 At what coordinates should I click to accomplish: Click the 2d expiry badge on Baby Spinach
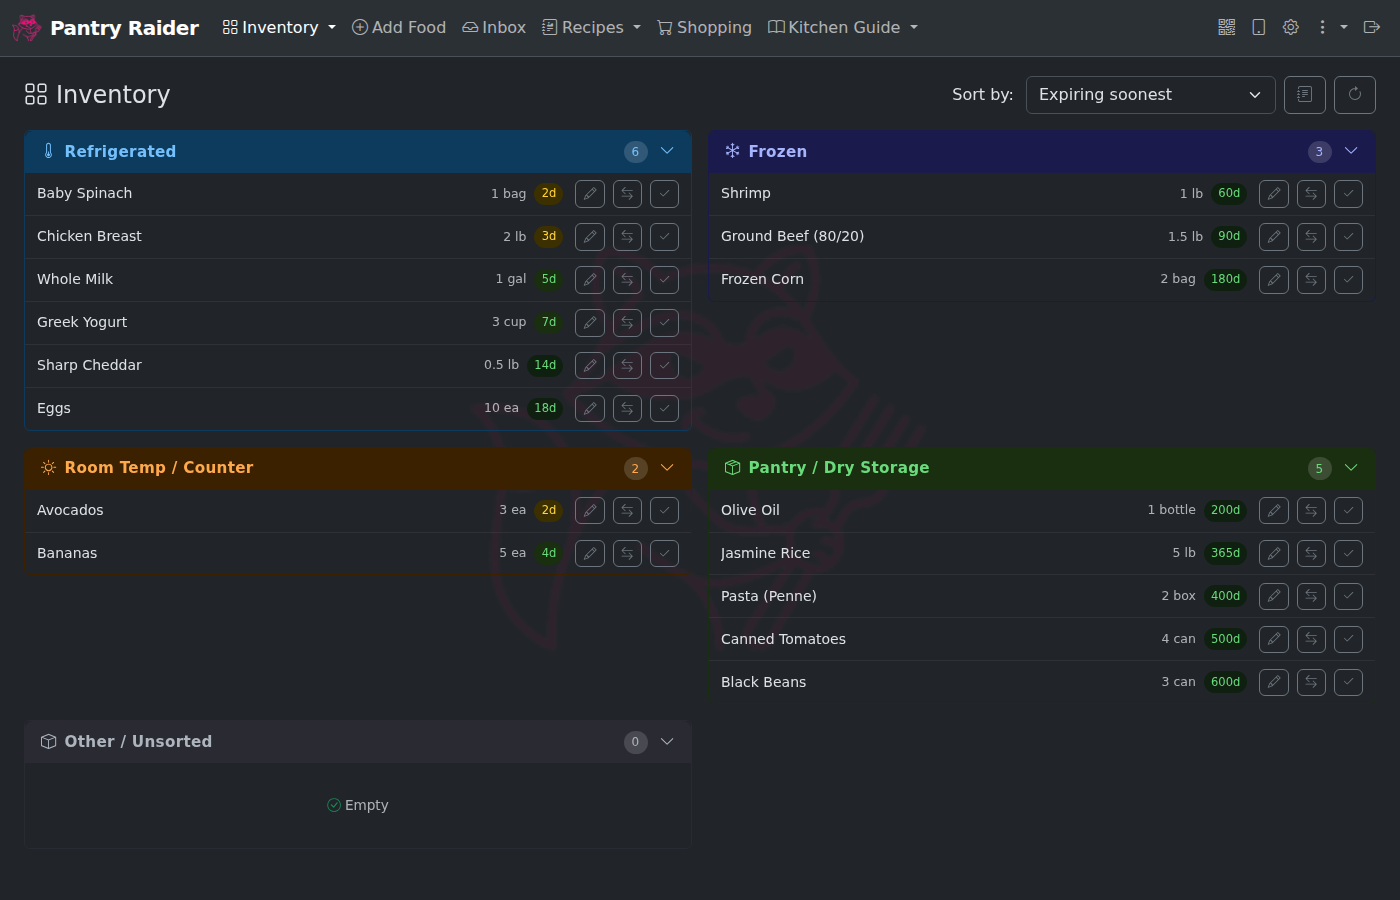(x=549, y=194)
